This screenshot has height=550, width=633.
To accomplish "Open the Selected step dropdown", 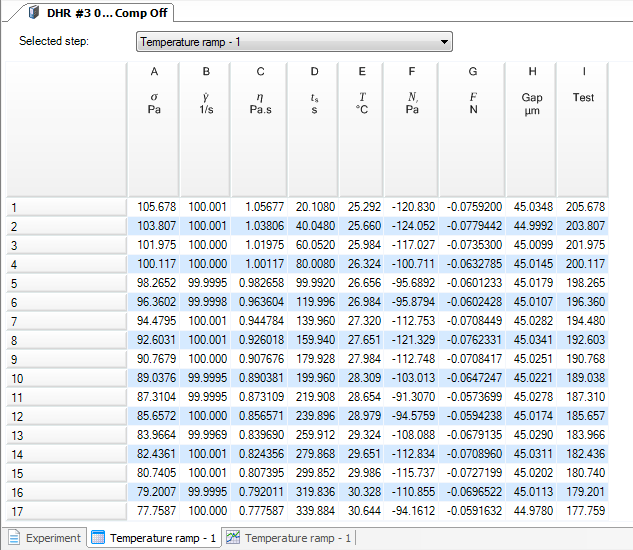I will (x=294, y=42).
